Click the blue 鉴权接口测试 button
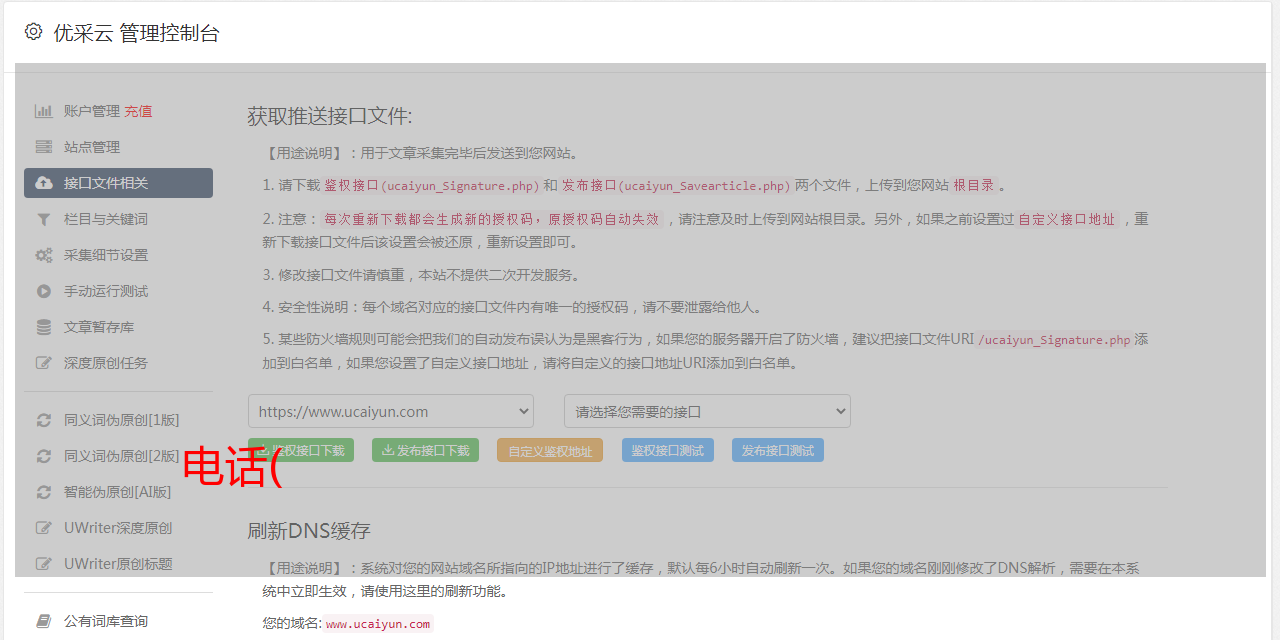This screenshot has width=1280, height=640. (668, 450)
